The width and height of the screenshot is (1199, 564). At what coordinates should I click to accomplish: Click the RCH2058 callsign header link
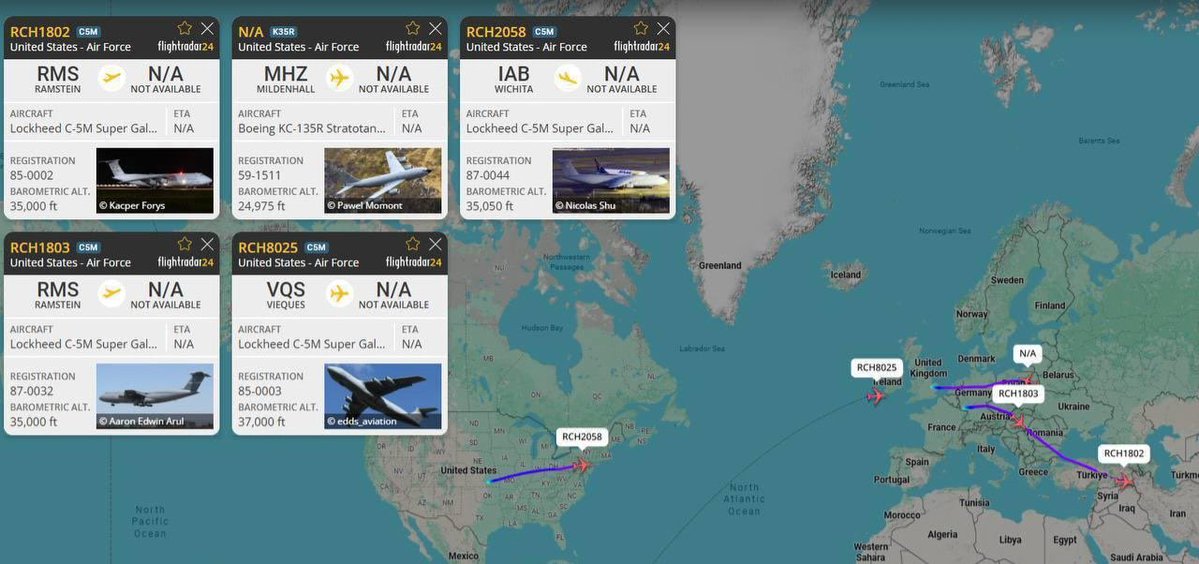496,32
